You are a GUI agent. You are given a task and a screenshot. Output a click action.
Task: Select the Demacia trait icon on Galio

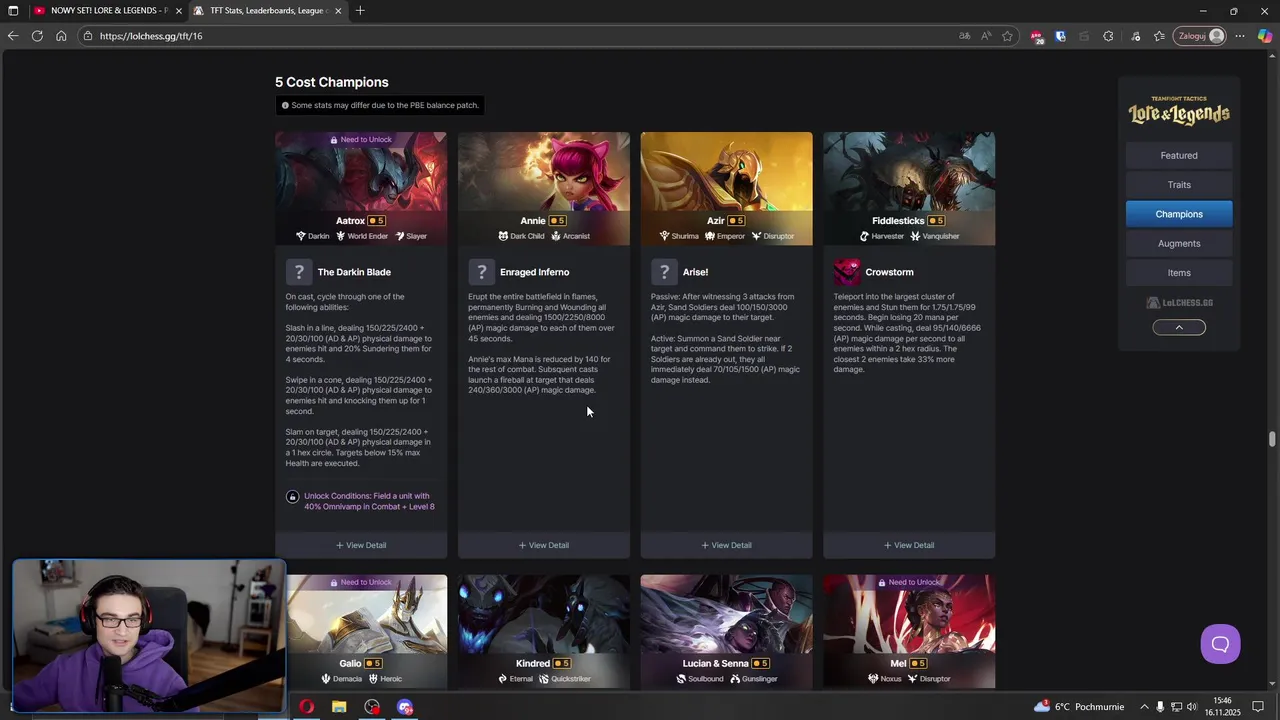click(326, 678)
